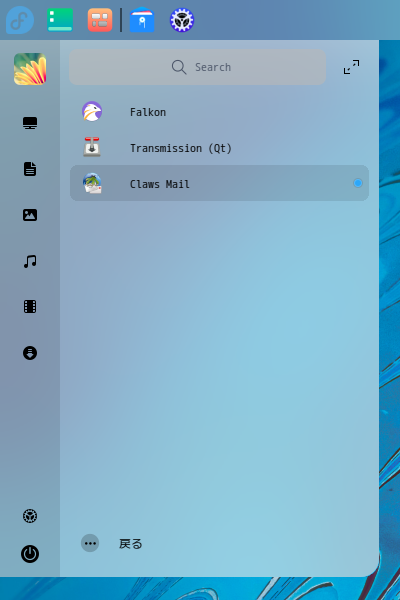Switch launcher to fullscreen mode

(x=351, y=67)
